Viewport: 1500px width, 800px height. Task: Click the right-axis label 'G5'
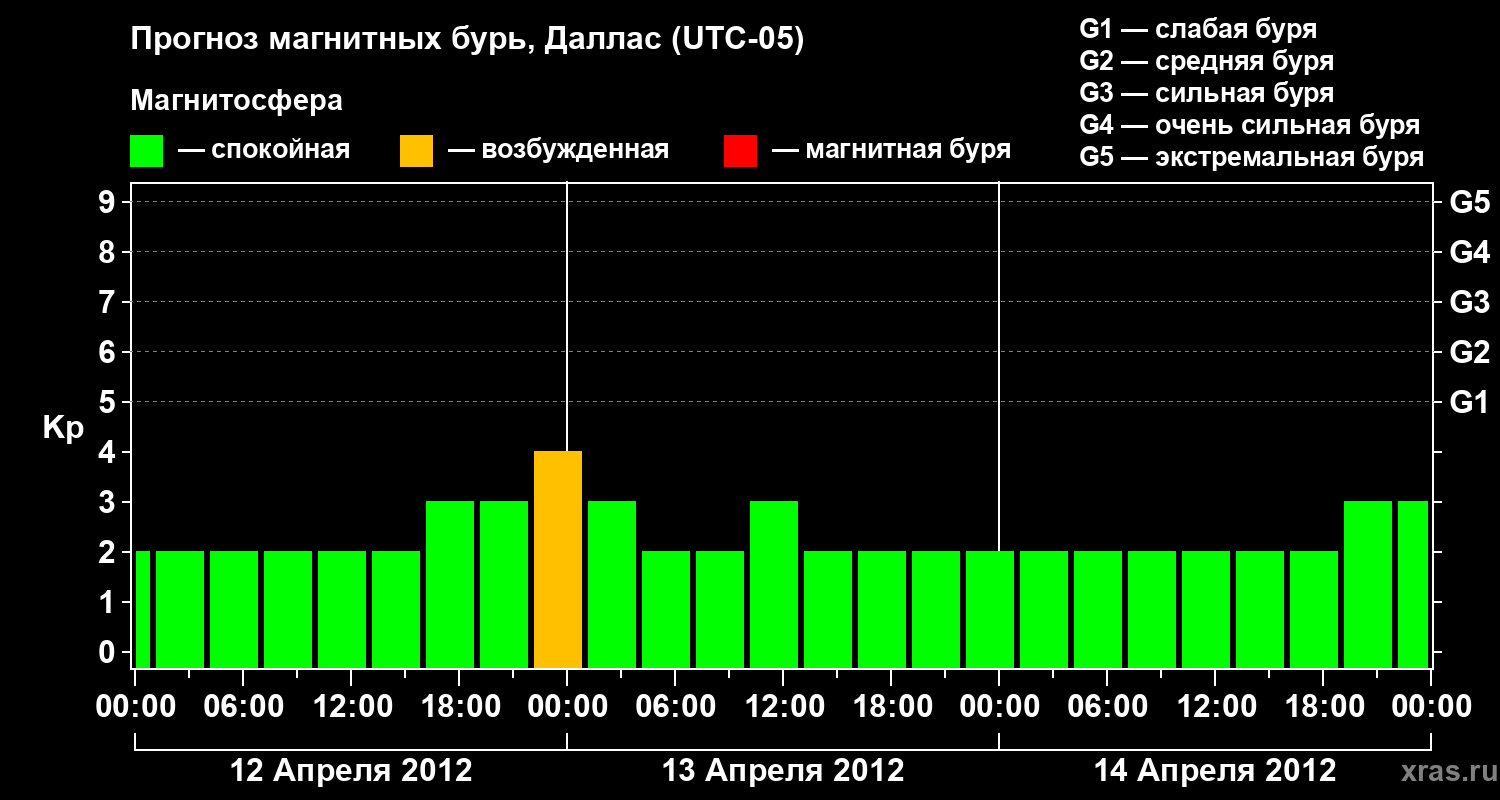pyautogui.click(x=1470, y=202)
